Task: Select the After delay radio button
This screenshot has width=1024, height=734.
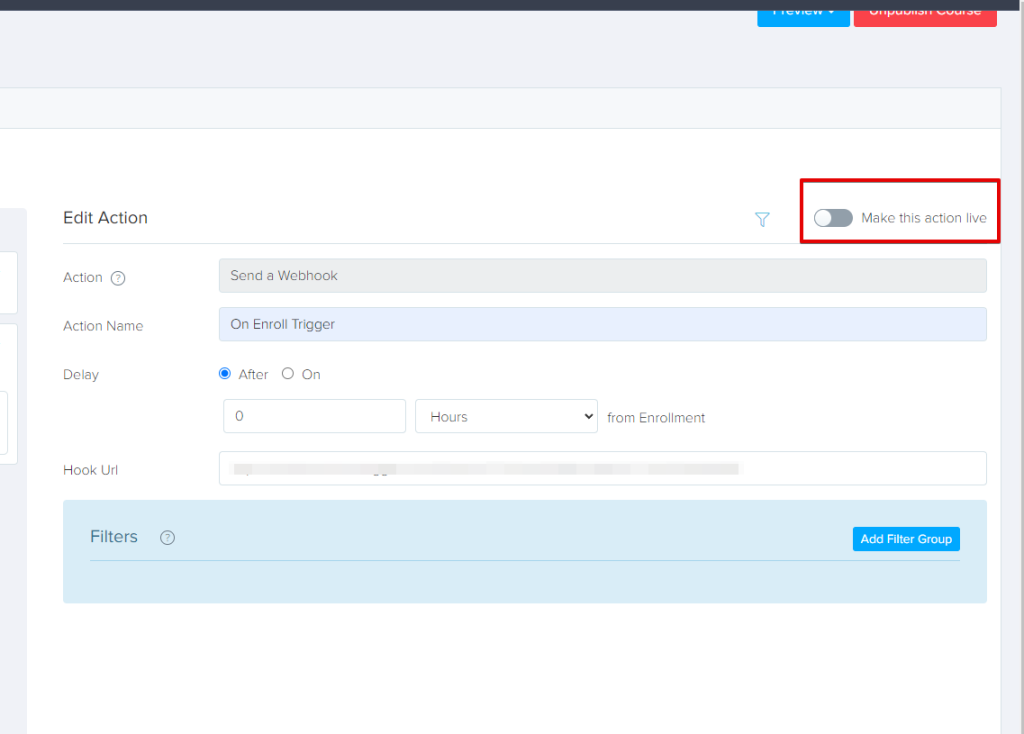Action: pos(225,374)
